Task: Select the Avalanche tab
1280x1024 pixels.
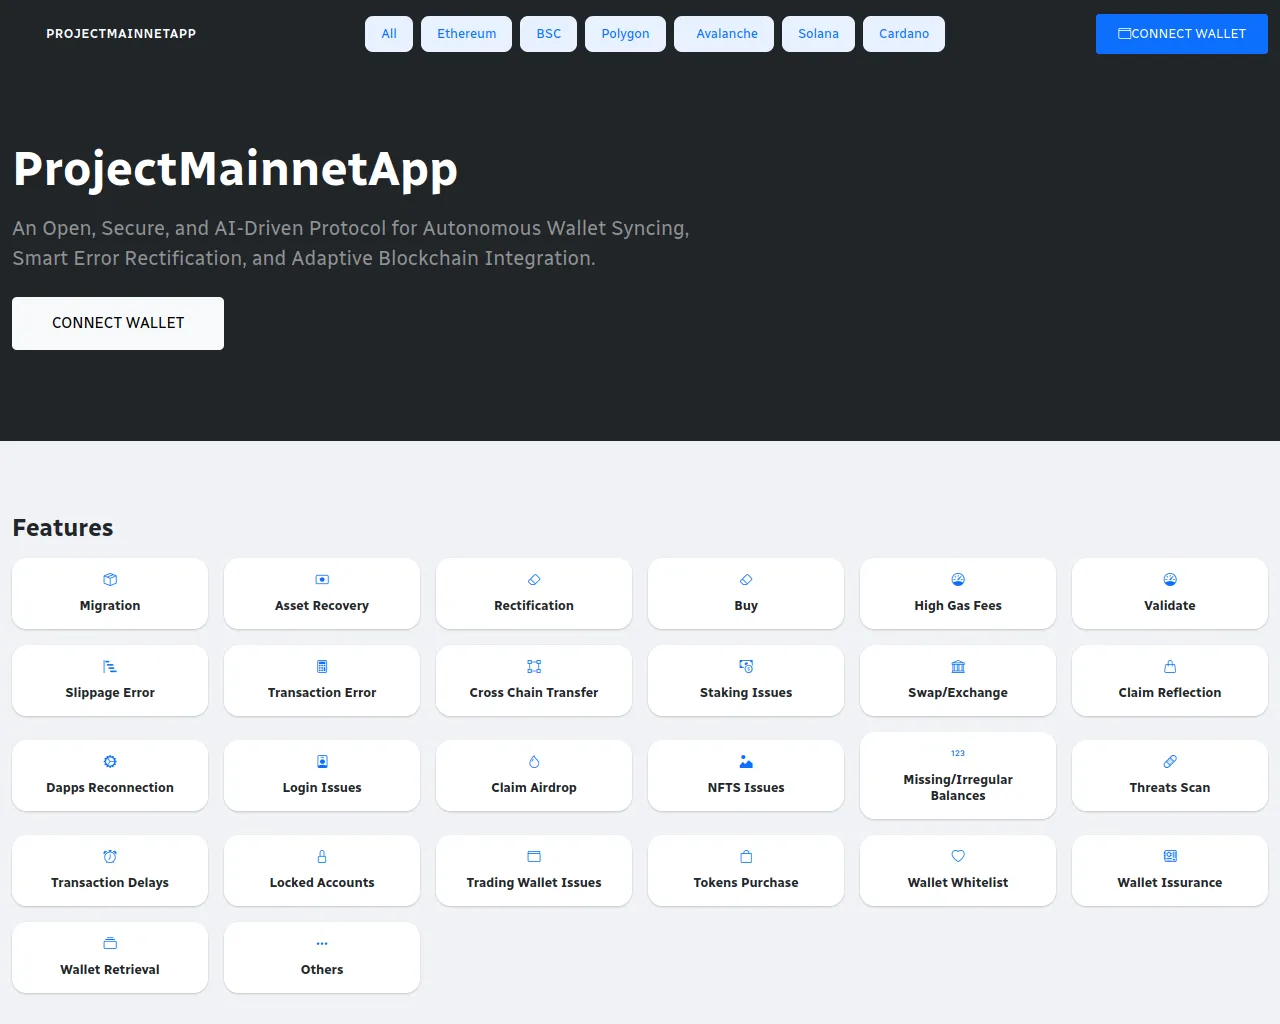Action: pos(724,34)
